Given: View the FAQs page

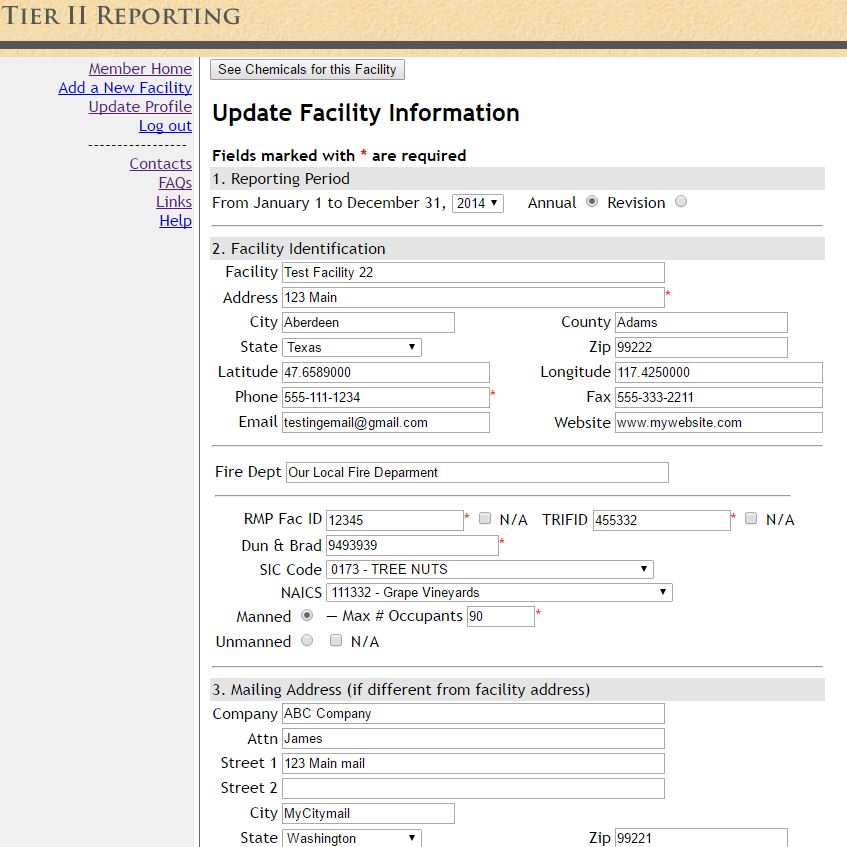Looking at the screenshot, I should point(175,182).
